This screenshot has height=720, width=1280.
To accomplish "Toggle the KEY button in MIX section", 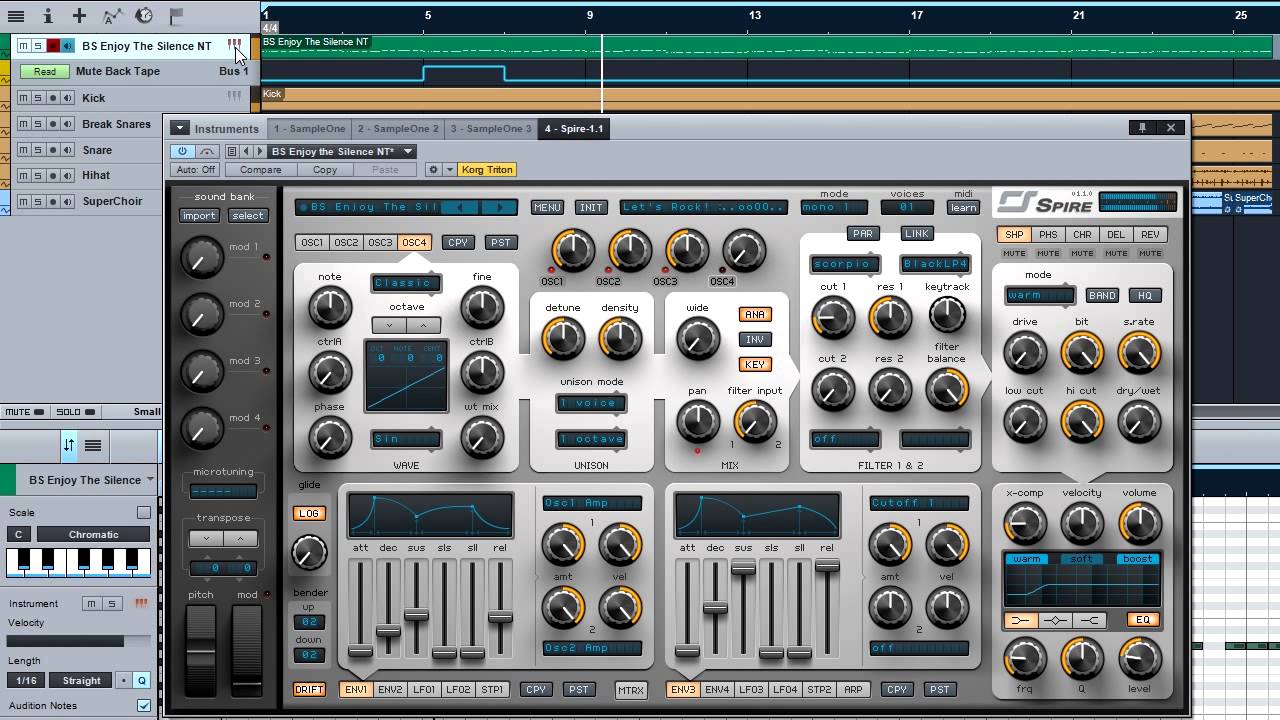I will tap(755, 364).
